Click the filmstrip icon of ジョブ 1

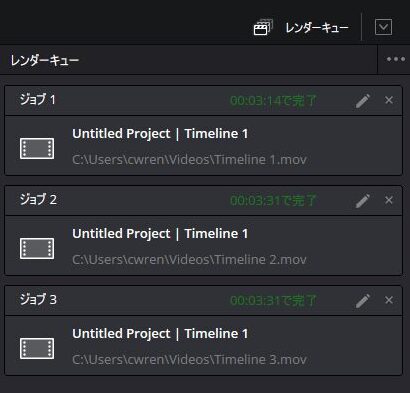(x=37, y=148)
